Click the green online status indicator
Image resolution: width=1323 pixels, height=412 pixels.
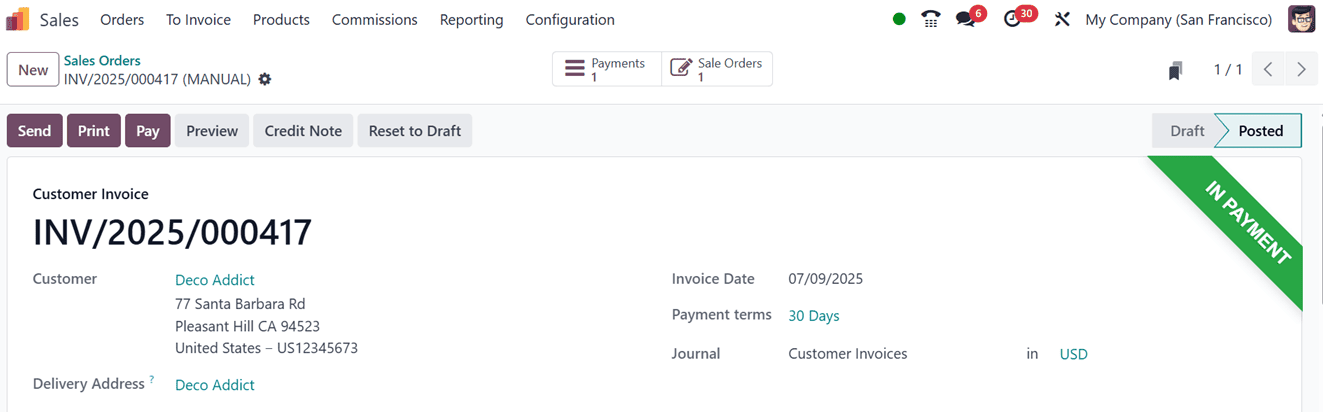point(899,19)
